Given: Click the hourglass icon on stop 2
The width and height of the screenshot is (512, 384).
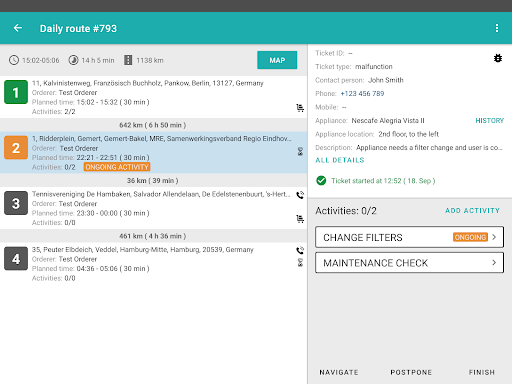Looking at the screenshot, I should pyautogui.click(x=300, y=152).
